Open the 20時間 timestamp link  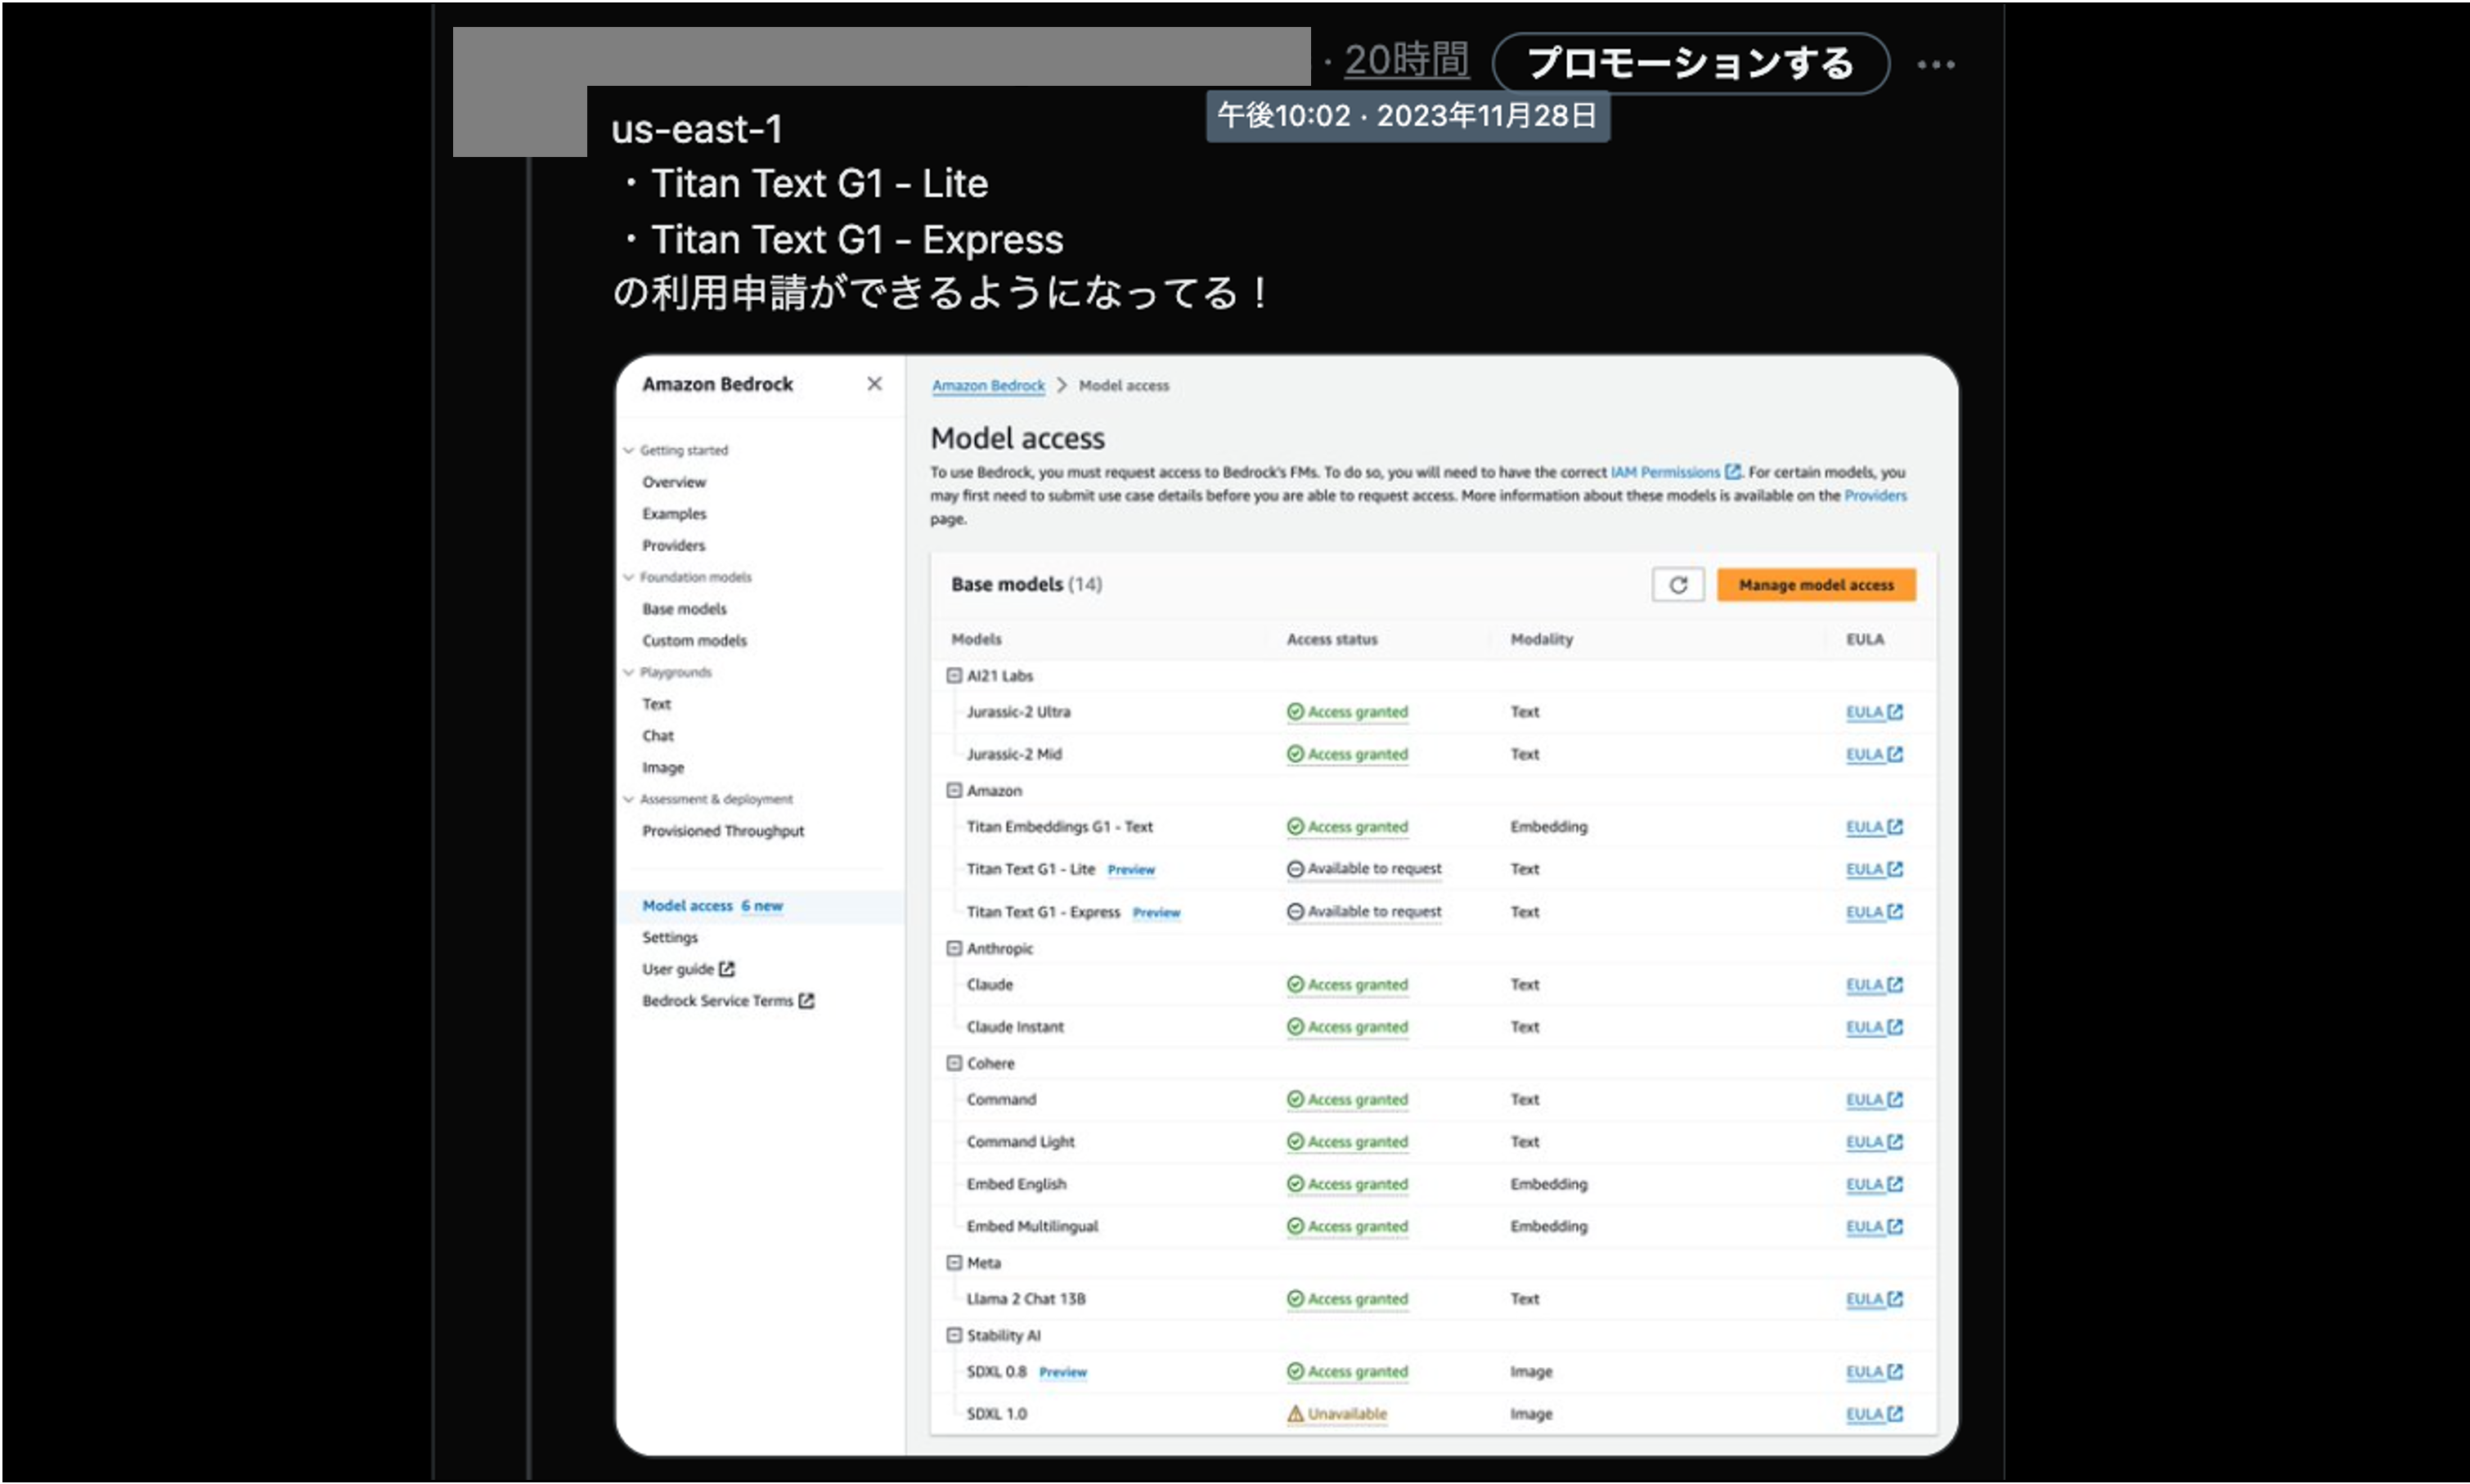[x=1404, y=60]
